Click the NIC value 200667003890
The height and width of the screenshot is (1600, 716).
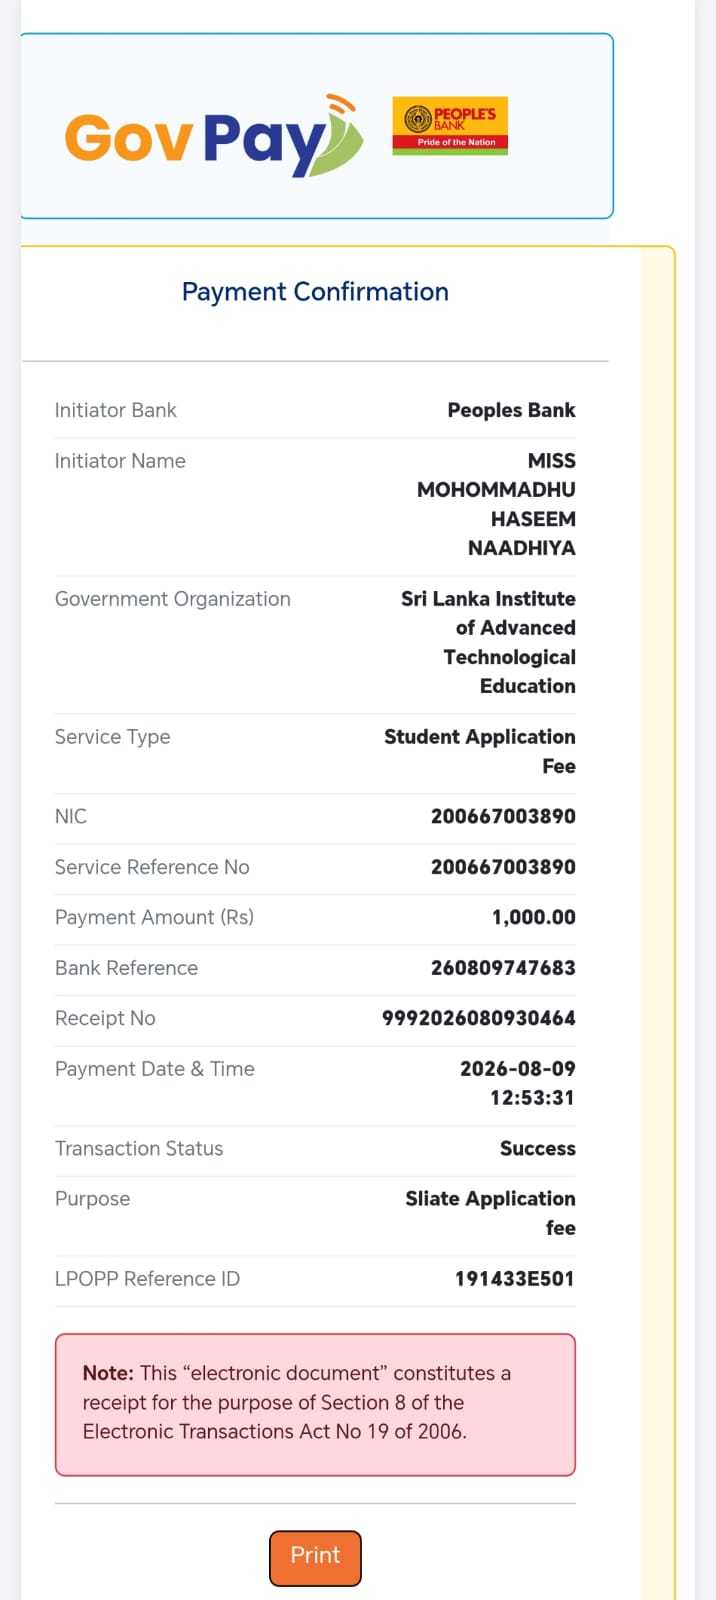pos(503,816)
